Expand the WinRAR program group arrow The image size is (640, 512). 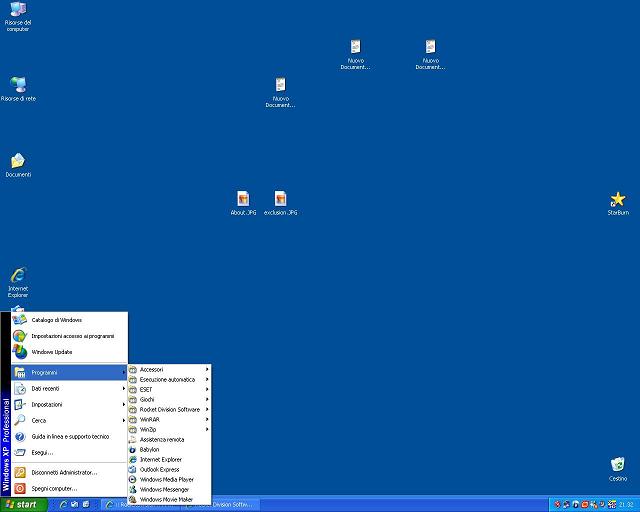tap(207, 419)
